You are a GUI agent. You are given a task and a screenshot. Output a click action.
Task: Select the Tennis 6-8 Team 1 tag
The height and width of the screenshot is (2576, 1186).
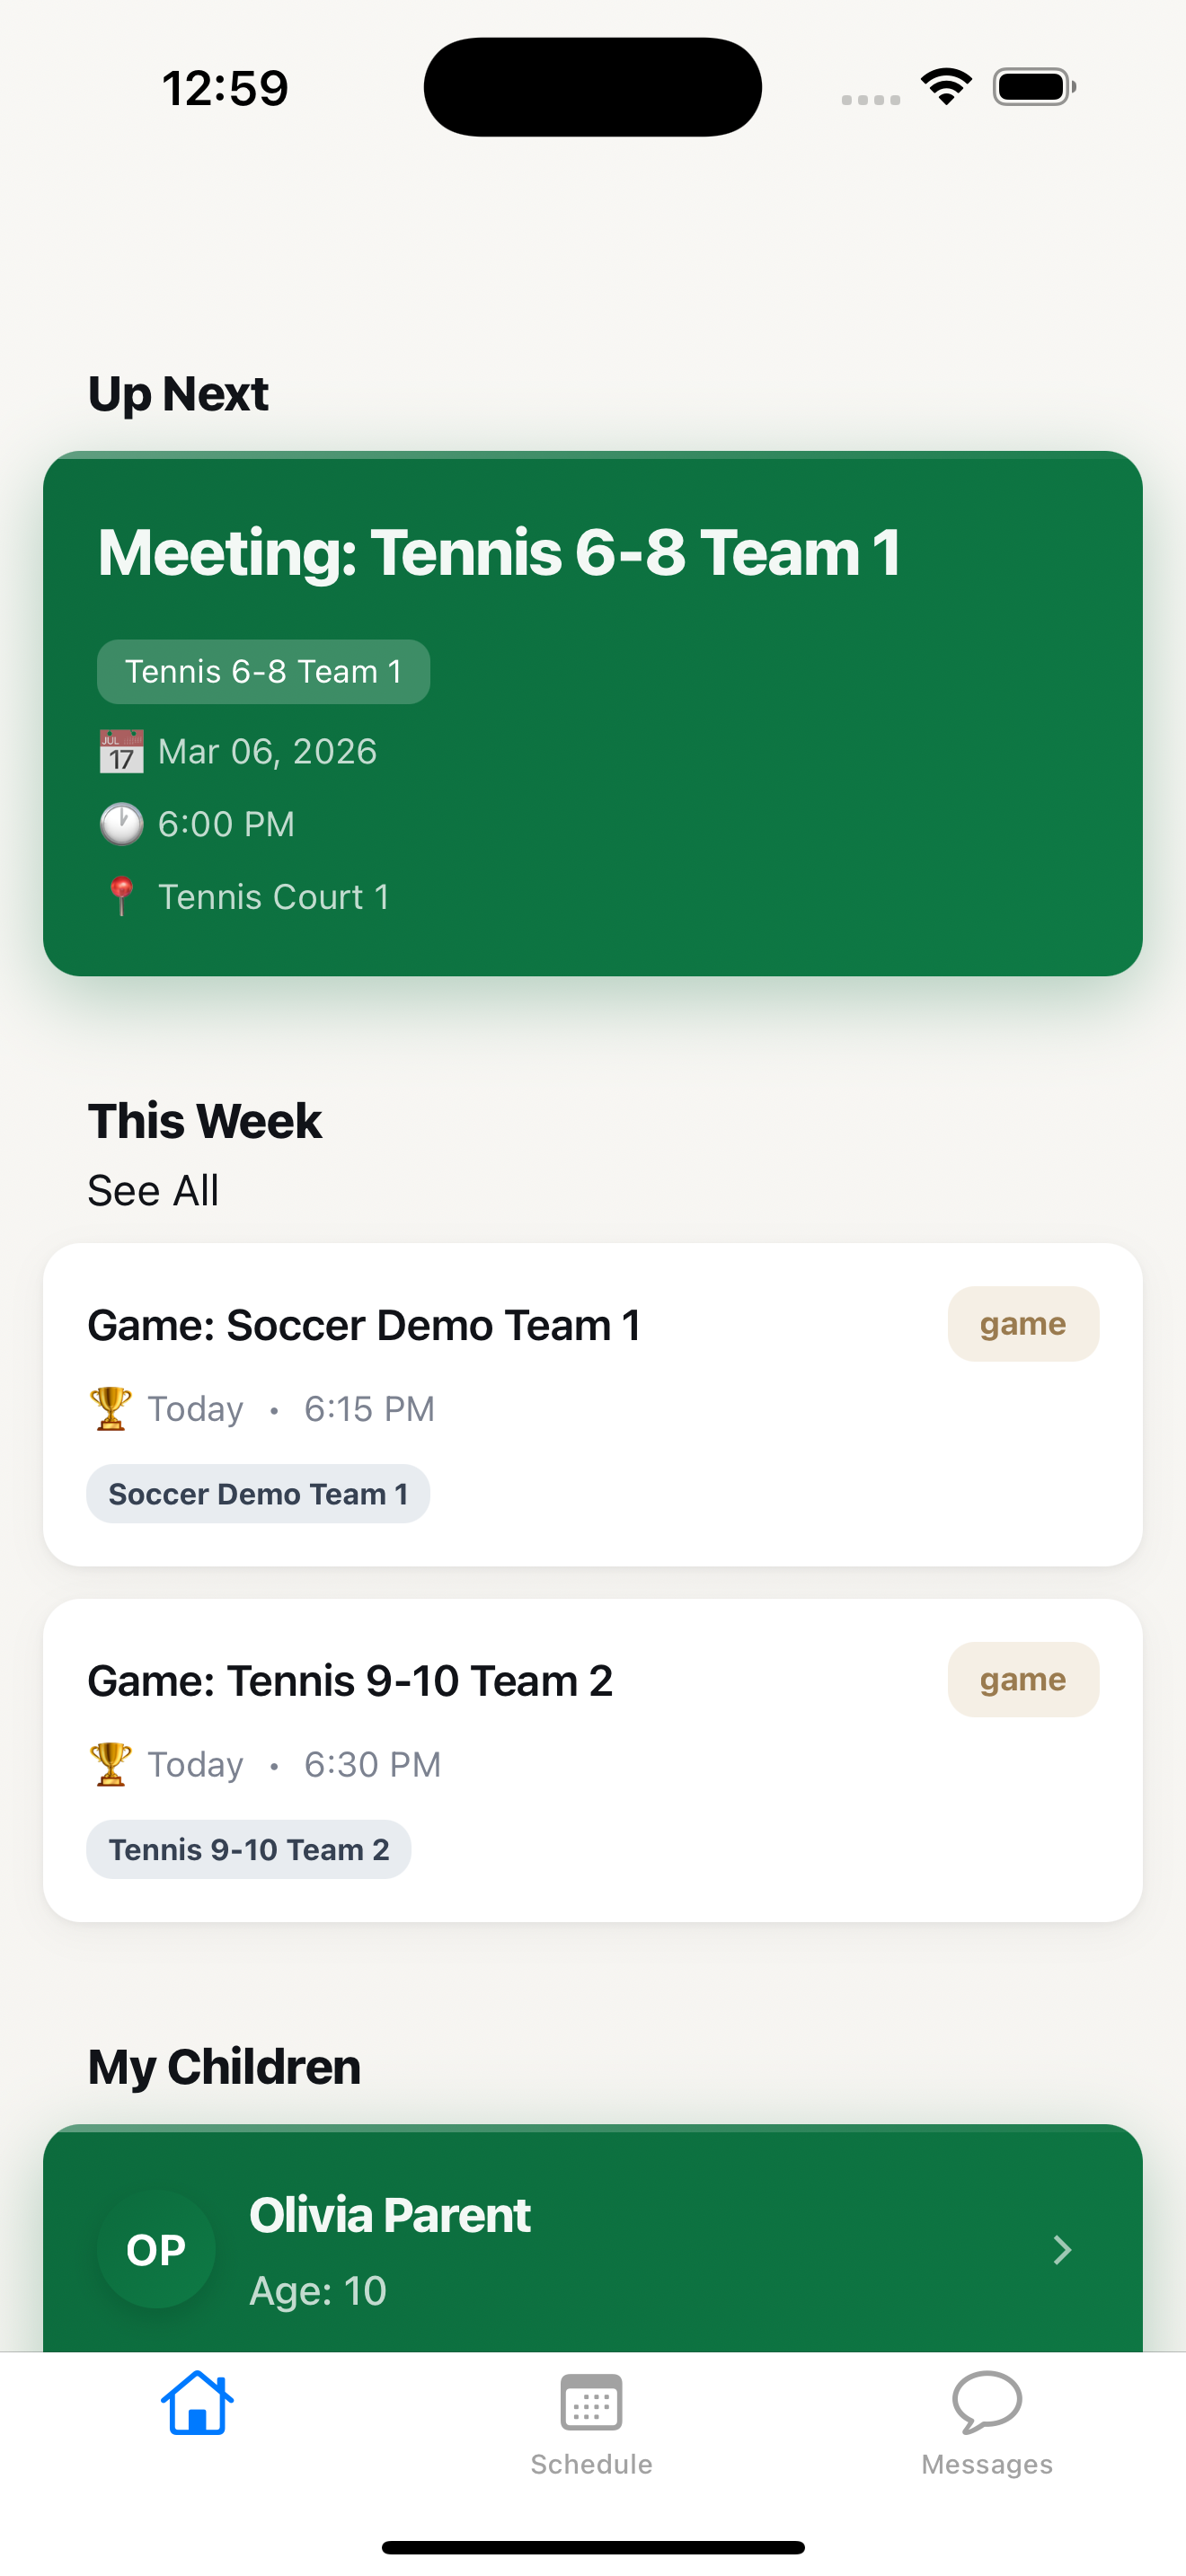click(x=263, y=671)
